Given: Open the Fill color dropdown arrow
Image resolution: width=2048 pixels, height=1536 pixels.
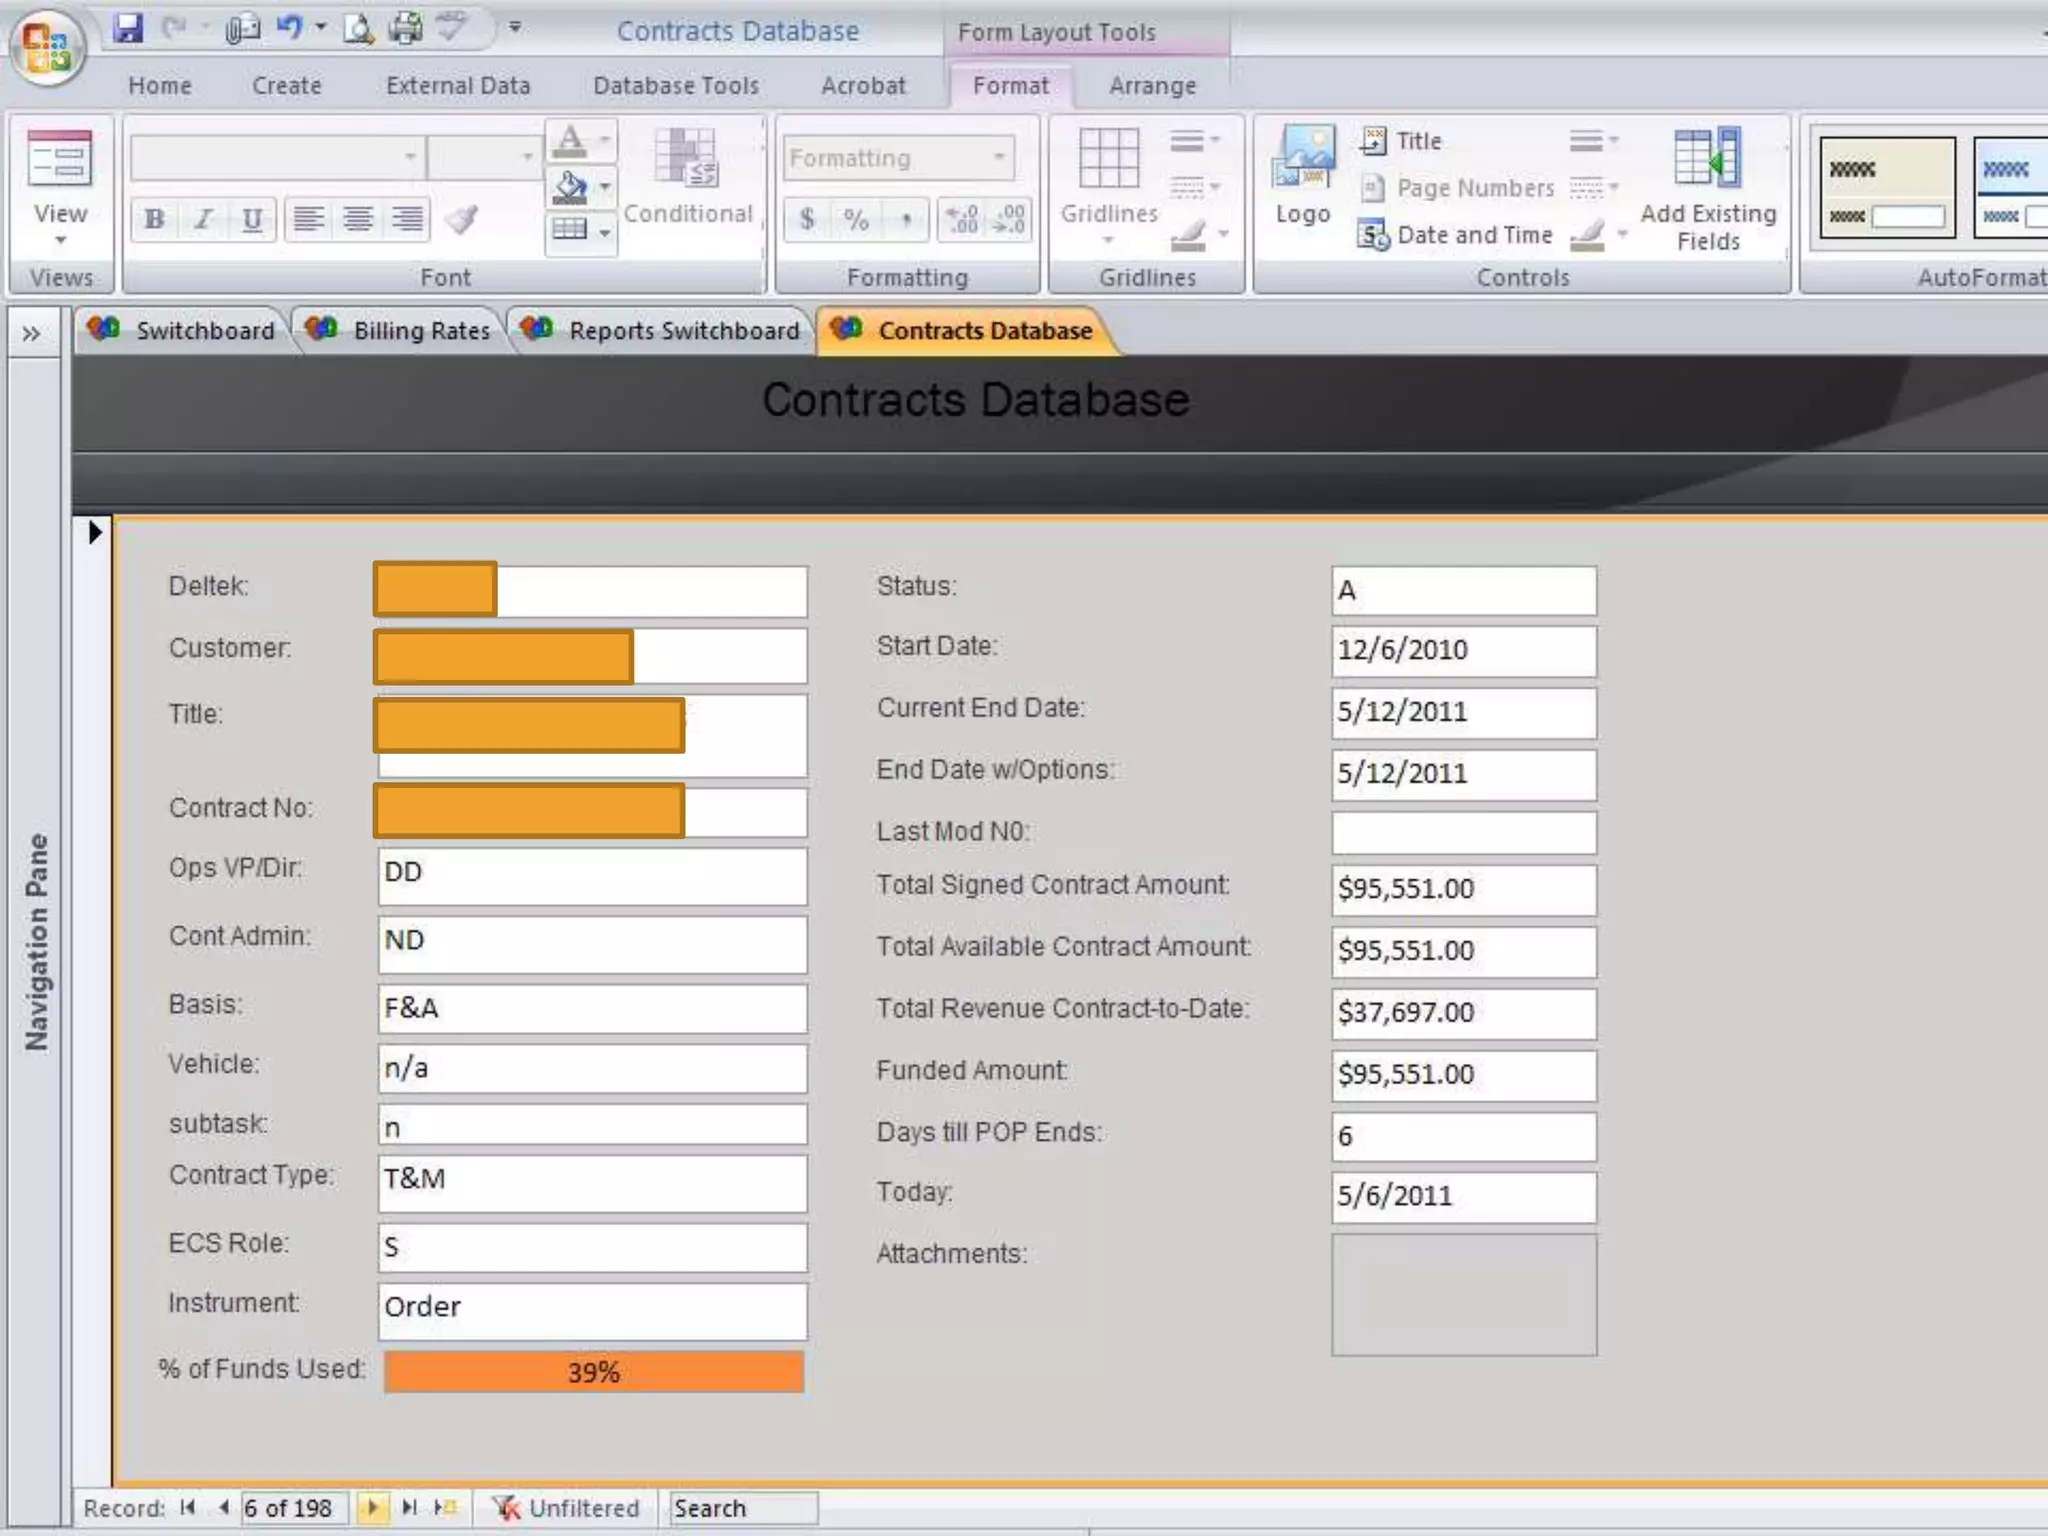Looking at the screenshot, I should point(605,187).
